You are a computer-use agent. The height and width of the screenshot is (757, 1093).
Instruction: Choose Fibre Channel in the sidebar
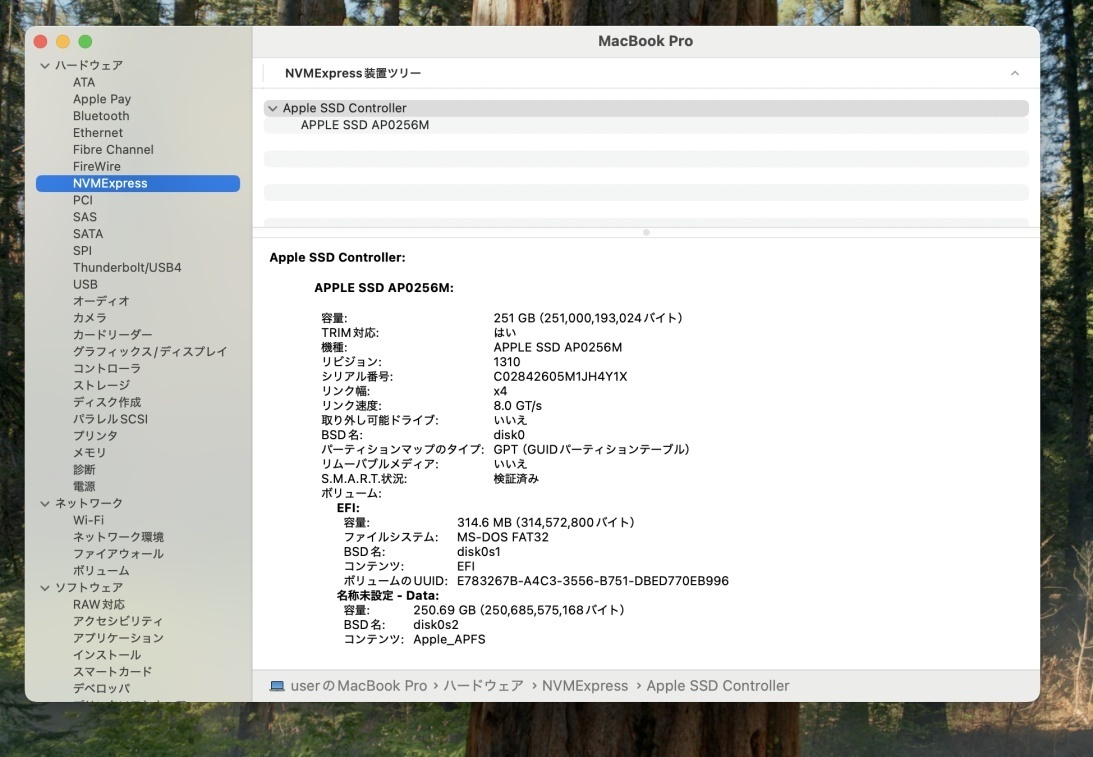pos(113,149)
